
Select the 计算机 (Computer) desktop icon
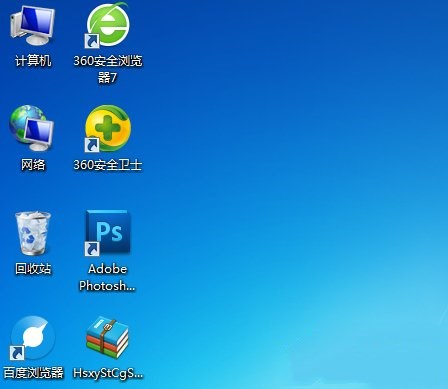[33, 26]
